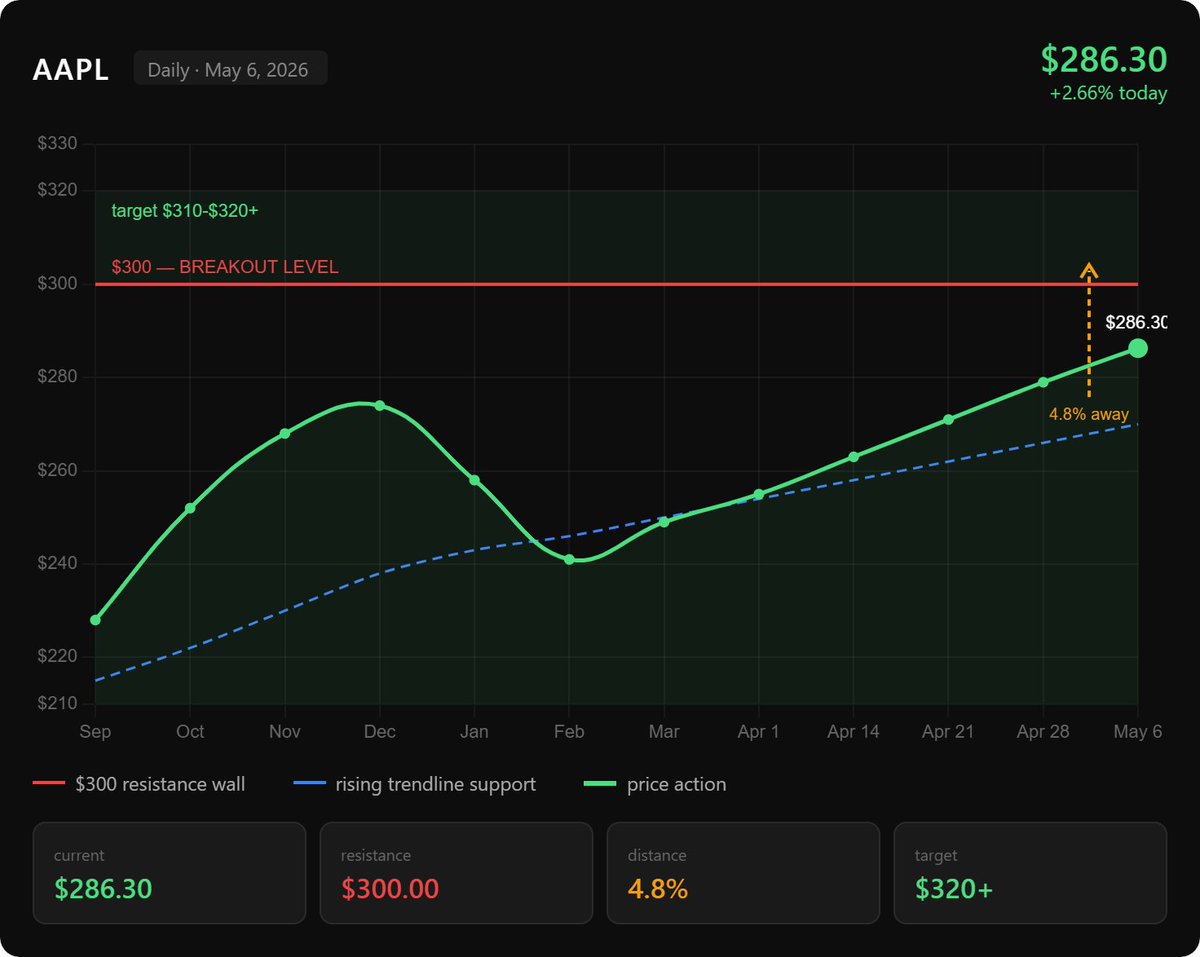The width and height of the screenshot is (1200, 957).
Task: Click the green price action legend swatch
Action: [x=599, y=784]
